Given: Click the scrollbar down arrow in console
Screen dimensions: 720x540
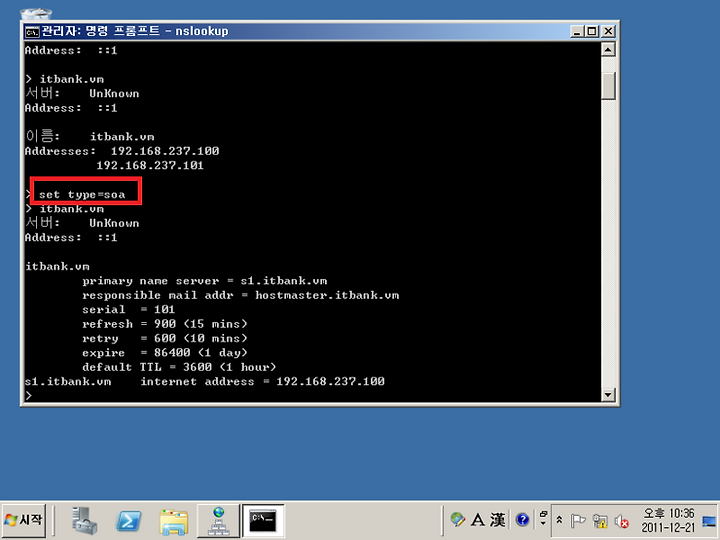Looking at the screenshot, I should coord(608,394).
